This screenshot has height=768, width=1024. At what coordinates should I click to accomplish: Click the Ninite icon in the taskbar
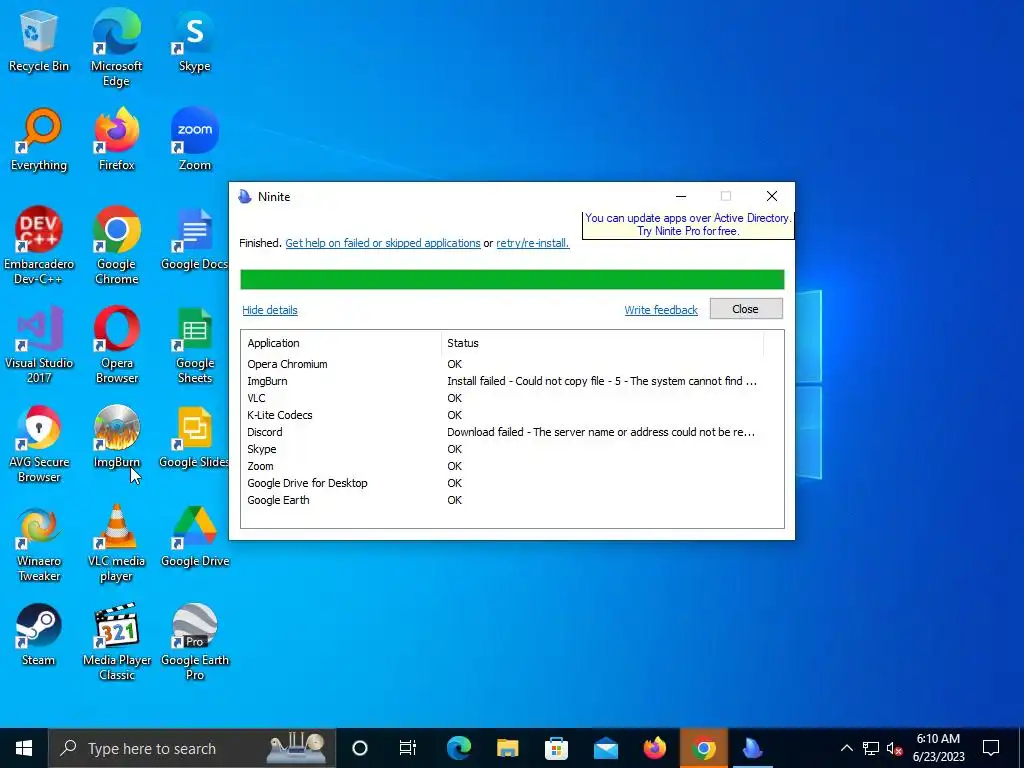click(752, 748)
